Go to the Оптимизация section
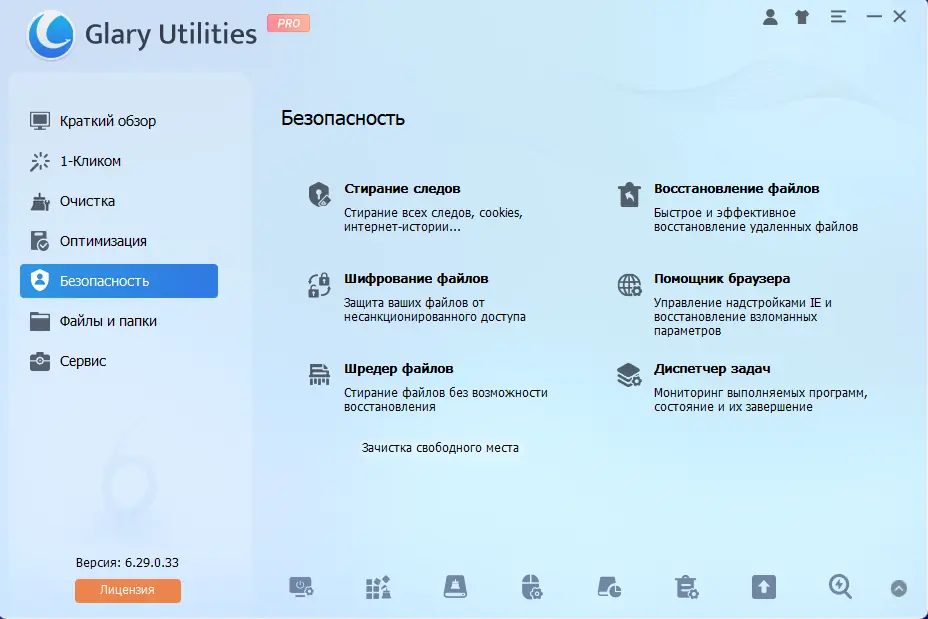Screen dimensions: 928x619 (118, 241)
